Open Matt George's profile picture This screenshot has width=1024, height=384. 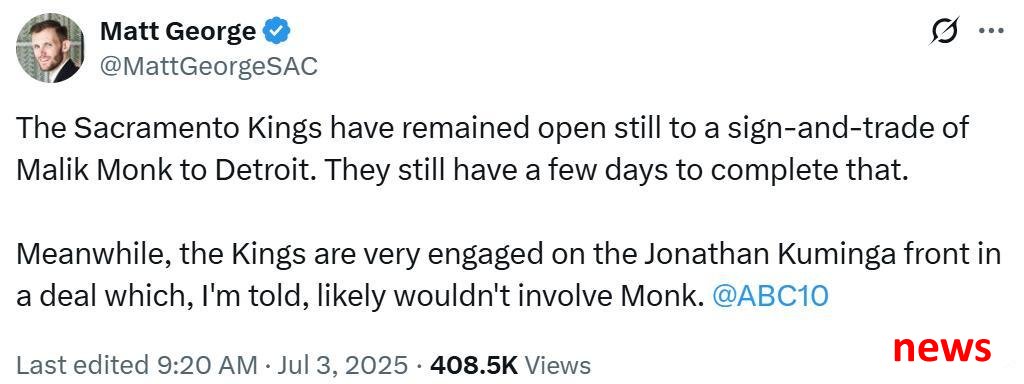pyautogui.click(x=50, y=48)
